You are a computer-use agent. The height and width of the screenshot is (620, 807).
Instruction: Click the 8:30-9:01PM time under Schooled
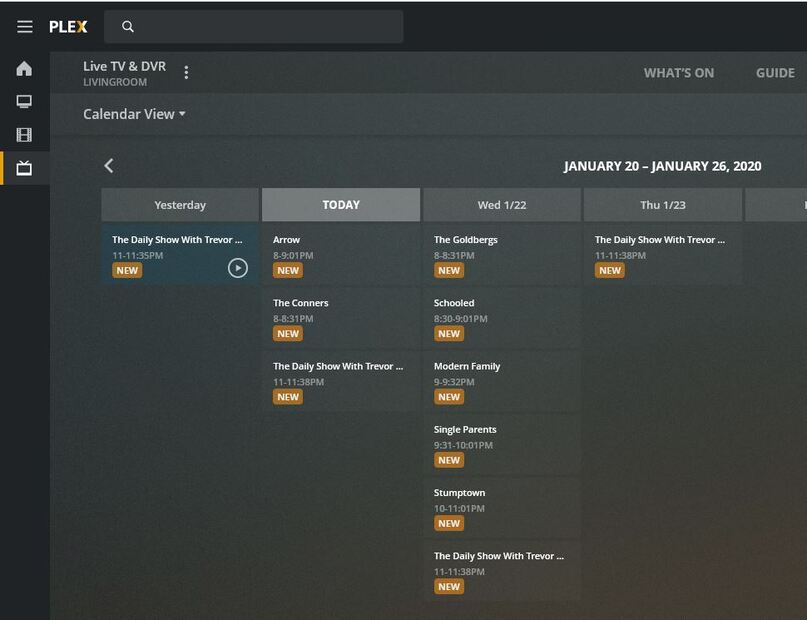tap(461, 318)
